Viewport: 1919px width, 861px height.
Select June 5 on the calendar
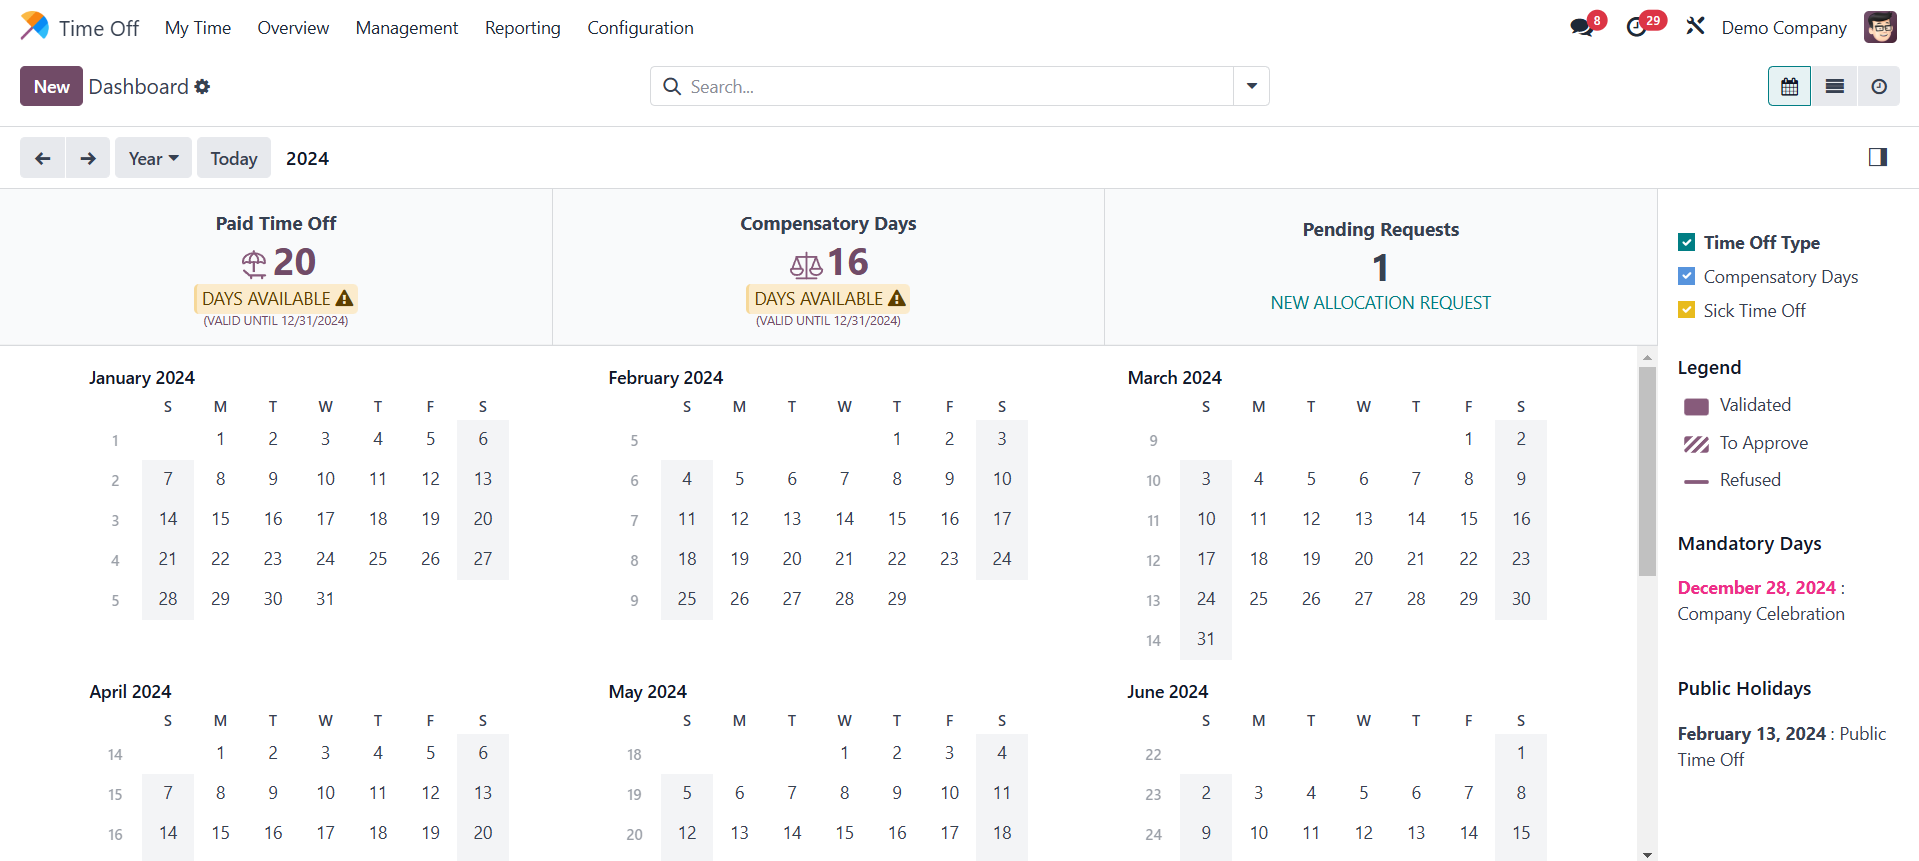(x=1363, y=793)
